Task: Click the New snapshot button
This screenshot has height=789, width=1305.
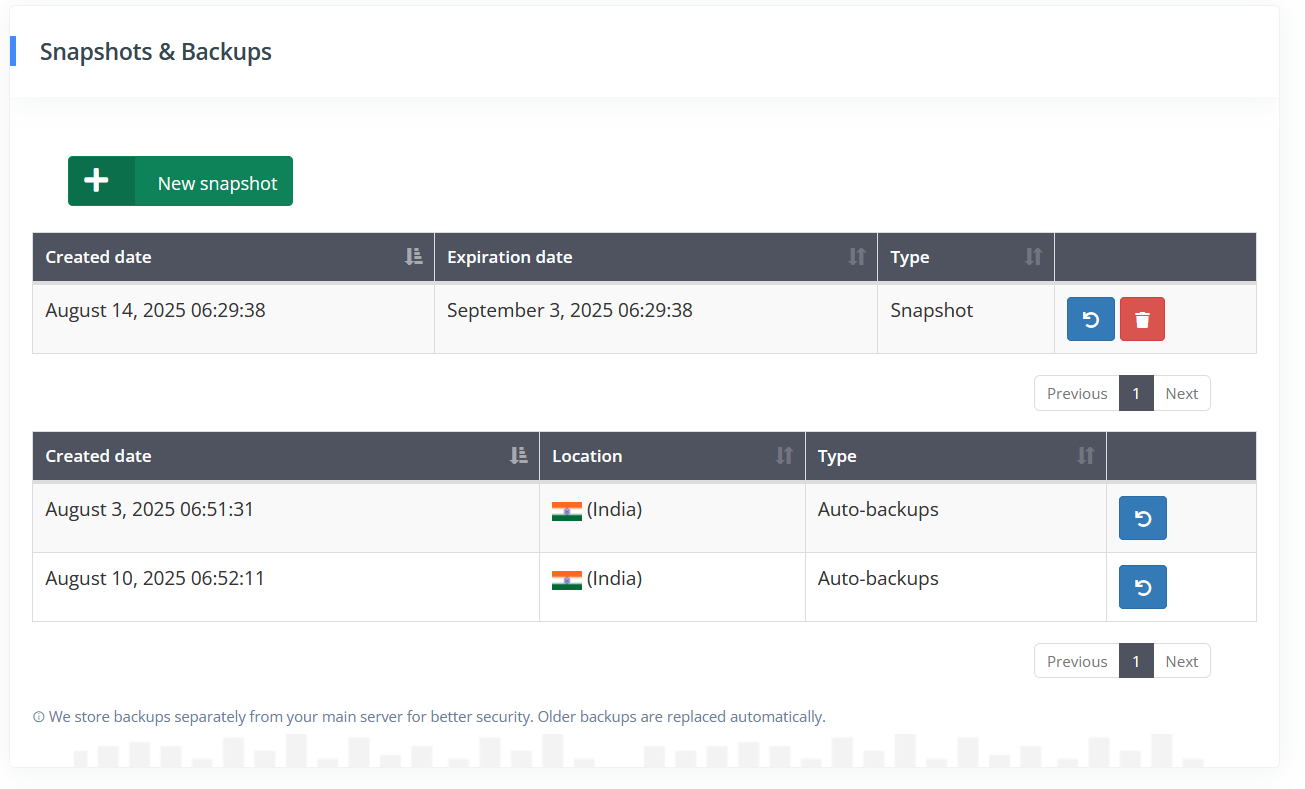Action: click(180, 181)
